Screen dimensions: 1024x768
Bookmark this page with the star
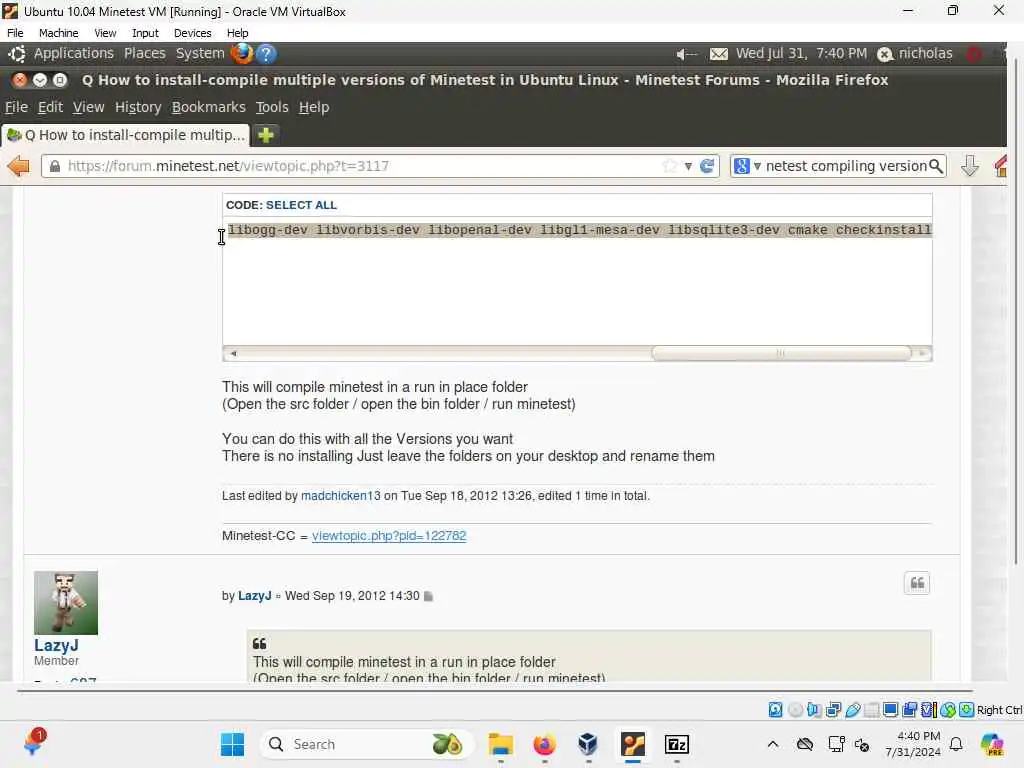(669, 166)
